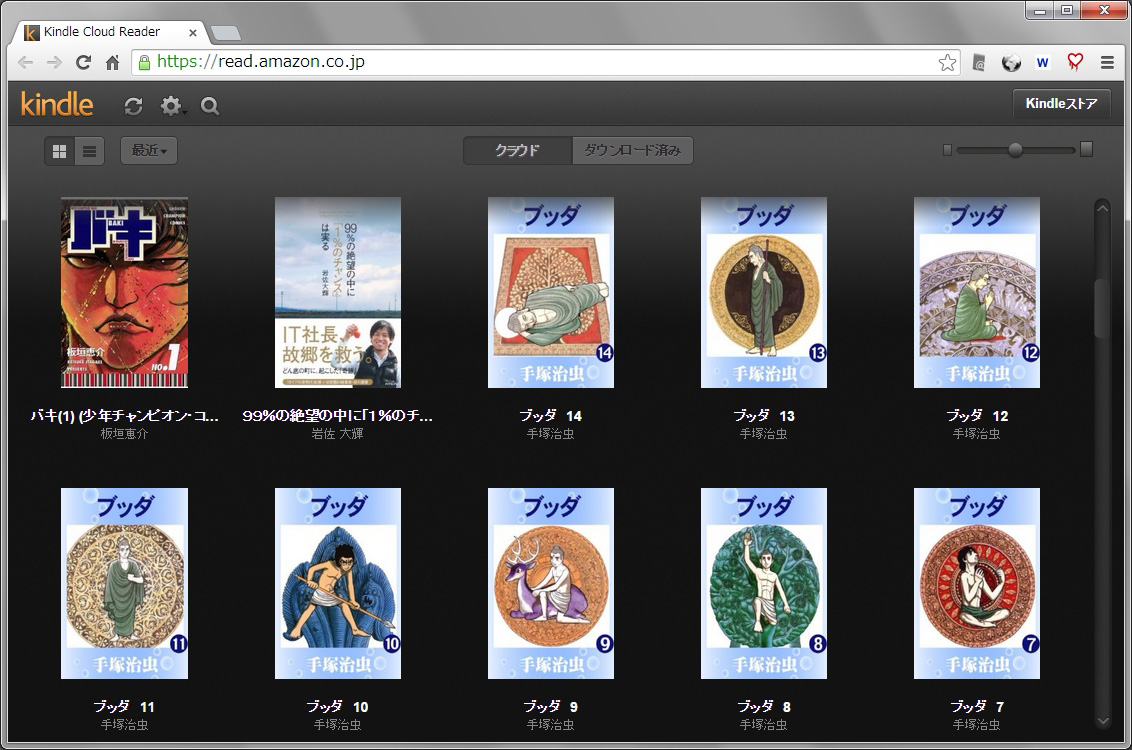Click the title text ブッダ 10

[x=338, y=707]
